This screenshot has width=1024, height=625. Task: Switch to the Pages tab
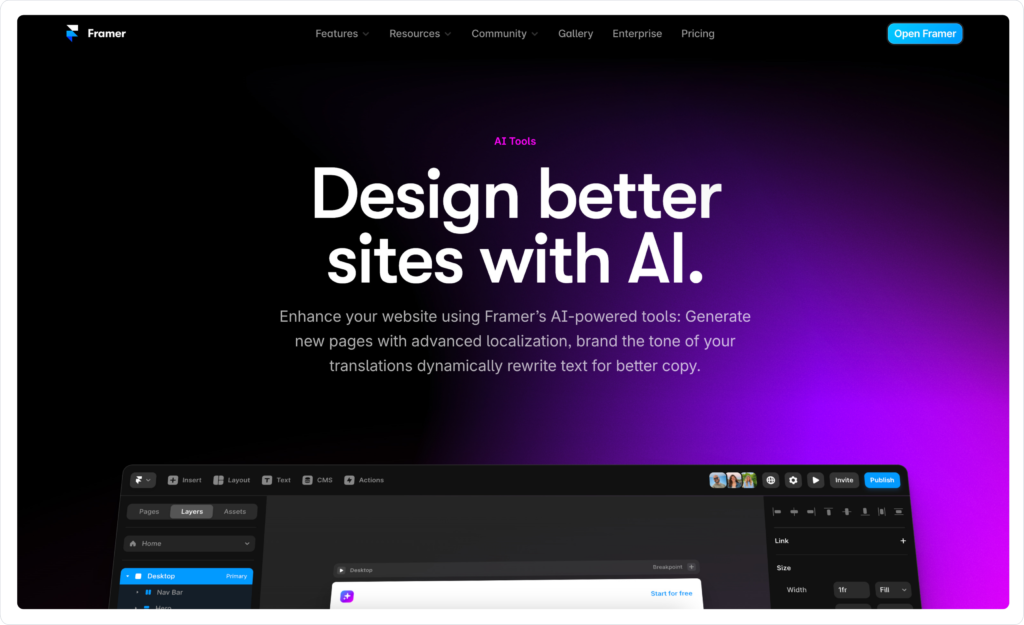coord(148,511)
